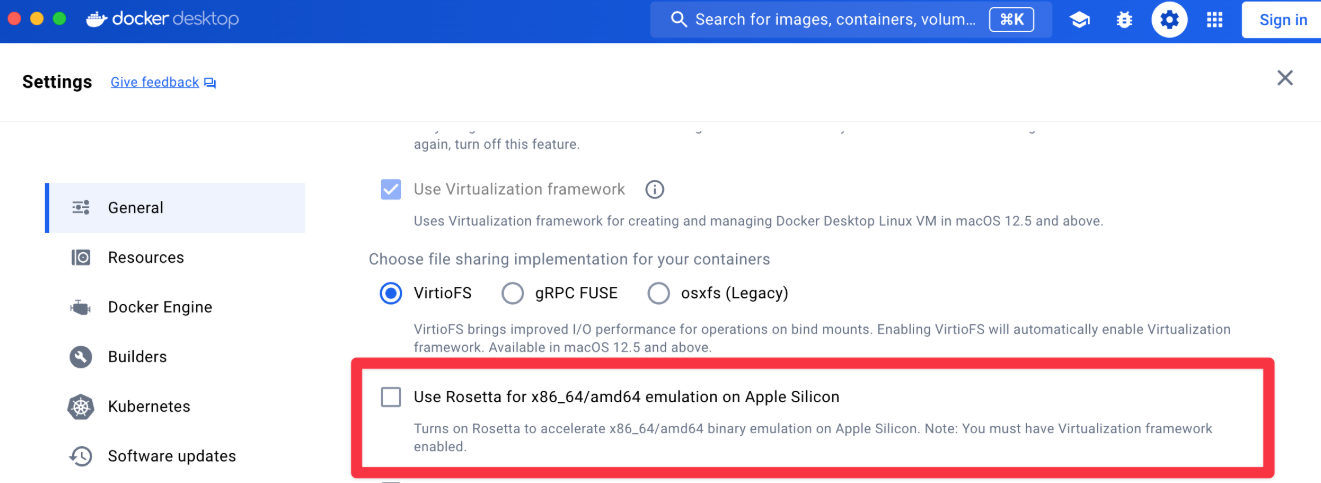Enable Use Rosetta for x86_64/amd64 emulation checkbox

point(391,397)
